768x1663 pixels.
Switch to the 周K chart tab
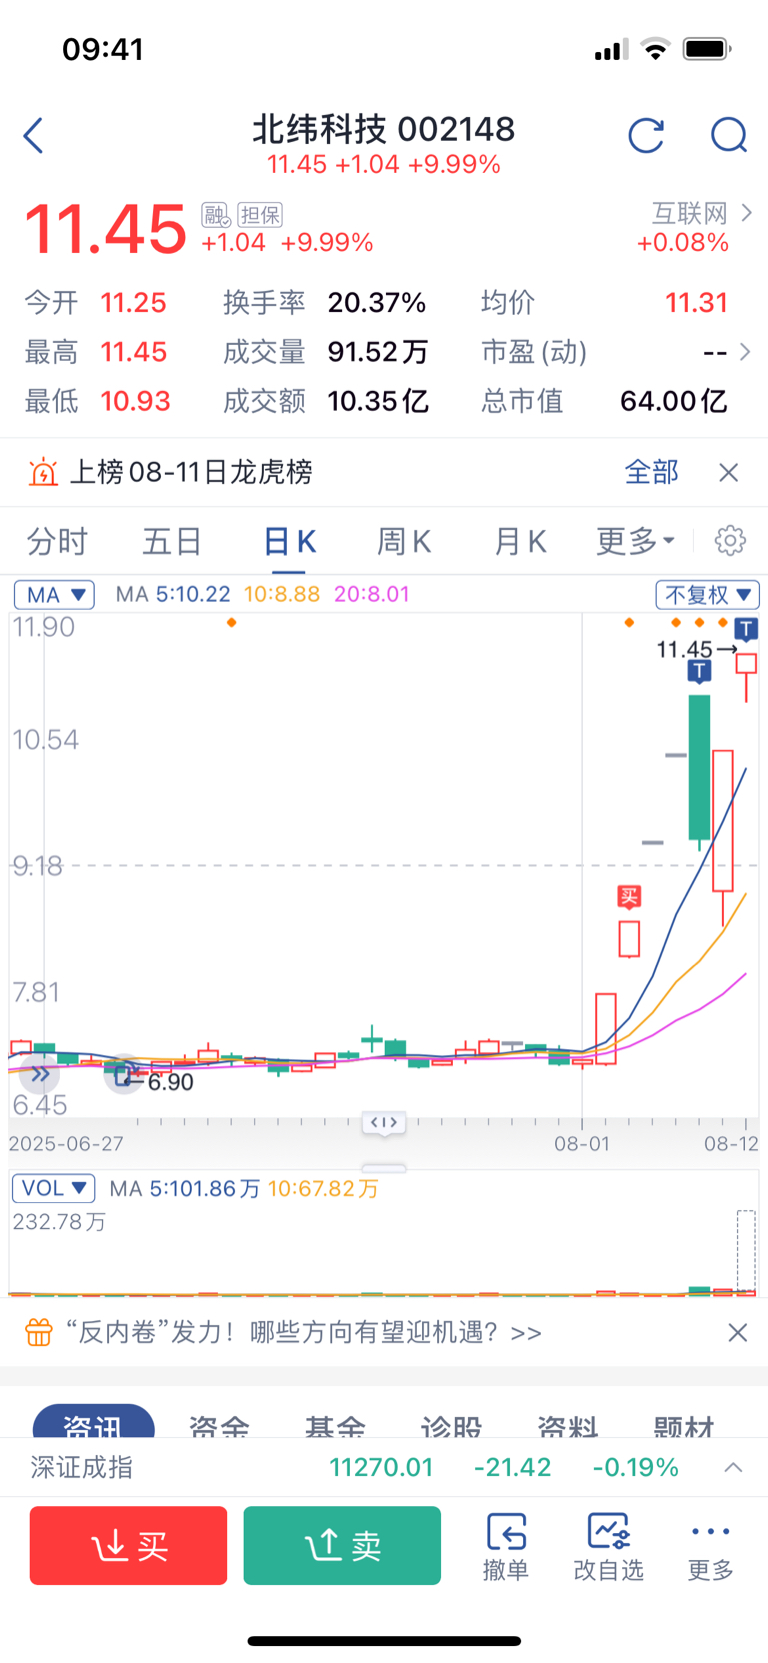404,541
